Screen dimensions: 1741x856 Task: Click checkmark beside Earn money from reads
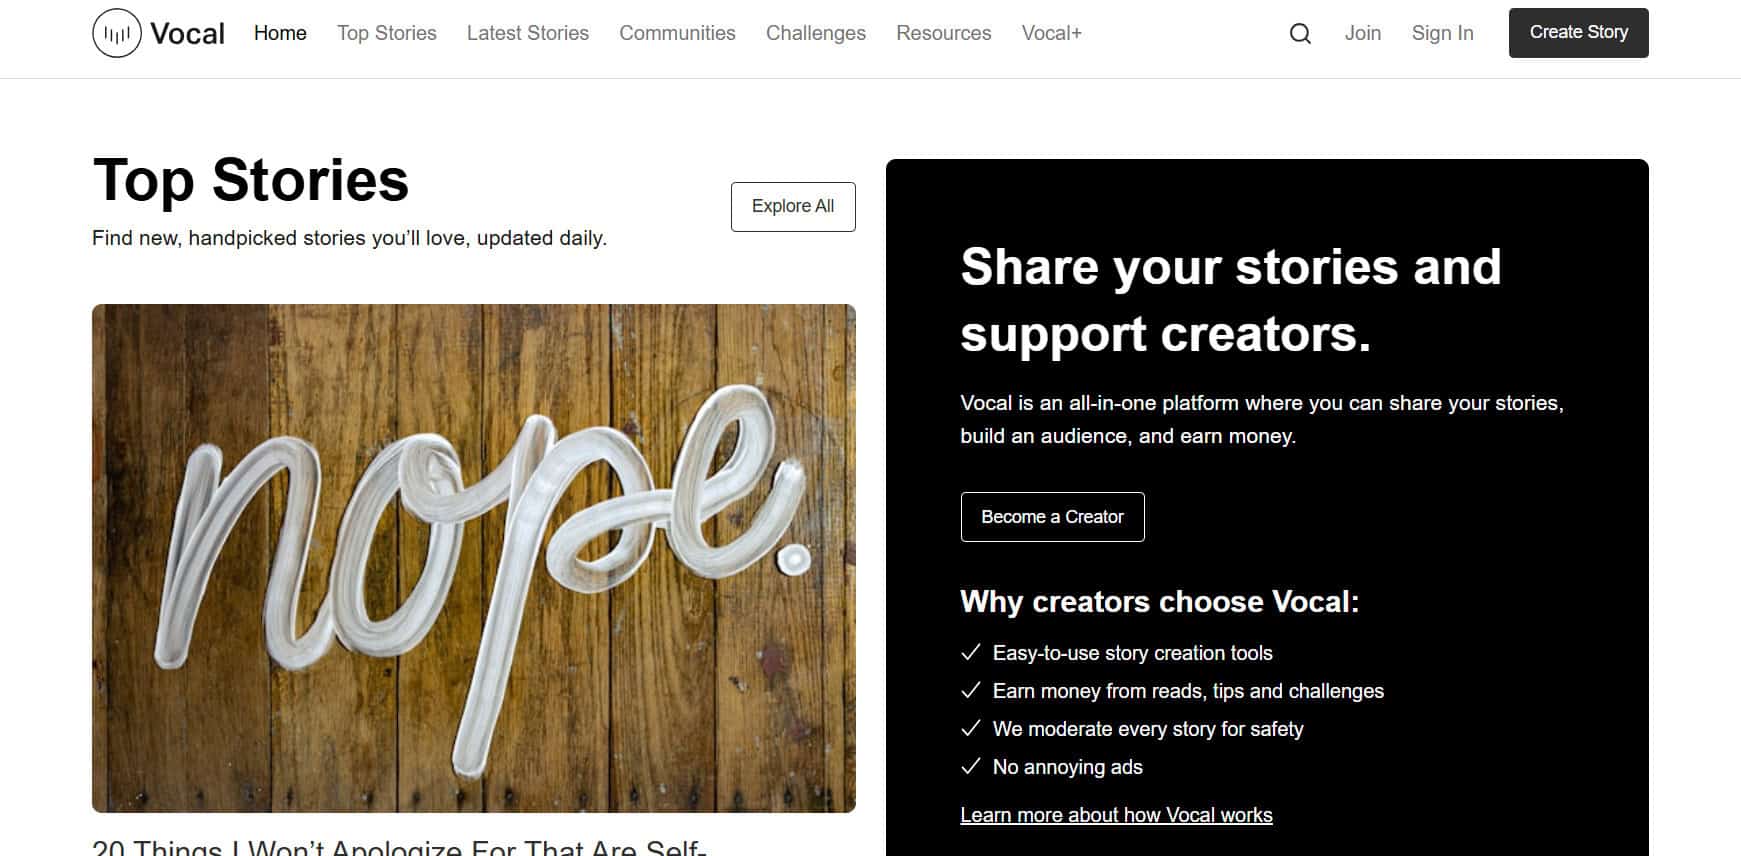[970, 691]
